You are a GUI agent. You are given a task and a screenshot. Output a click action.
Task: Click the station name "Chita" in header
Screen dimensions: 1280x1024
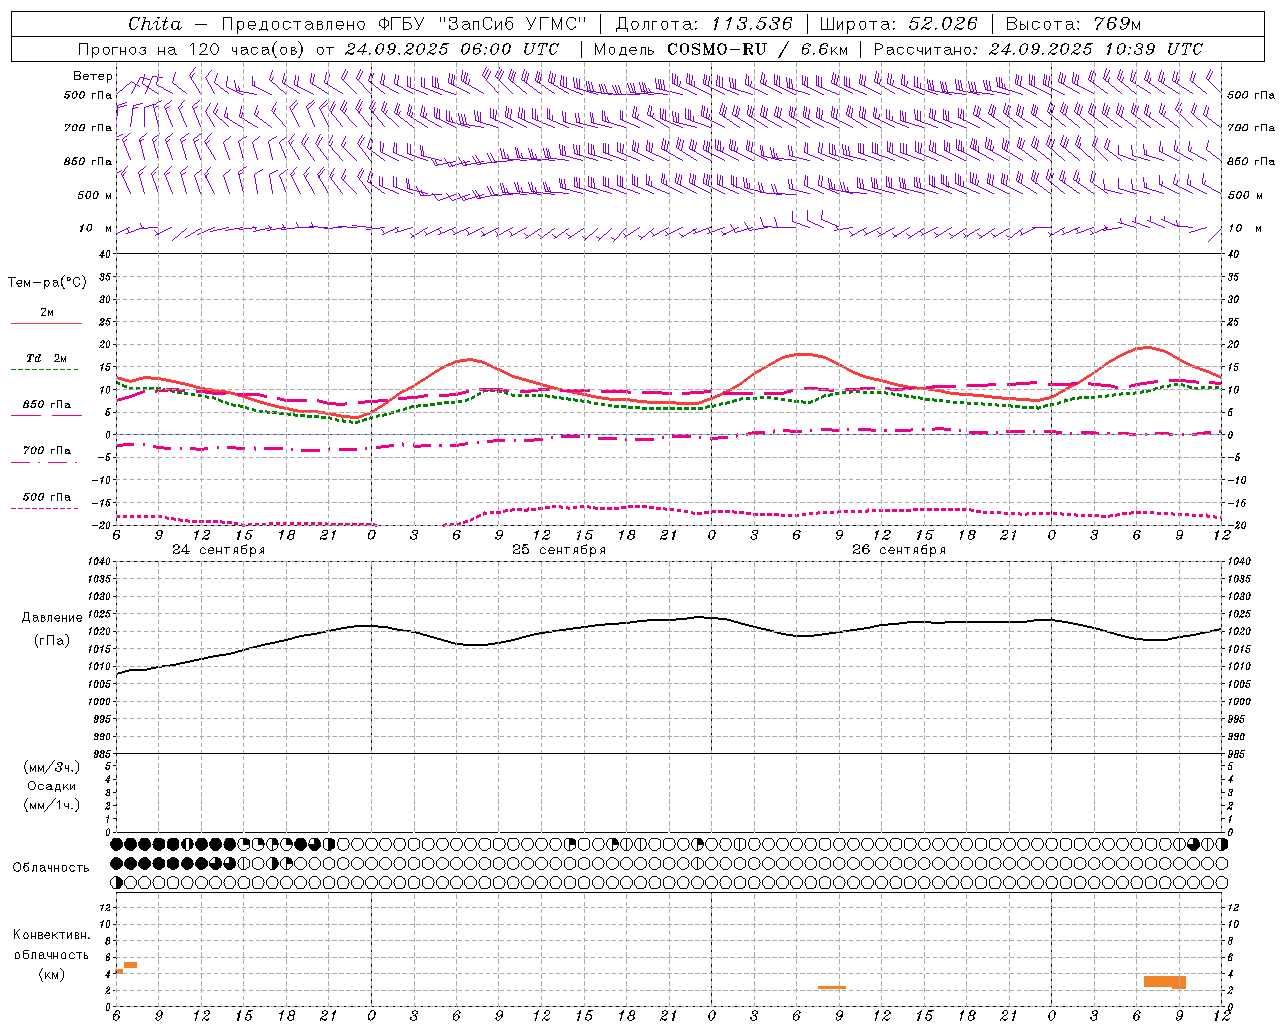pos(155,24)
